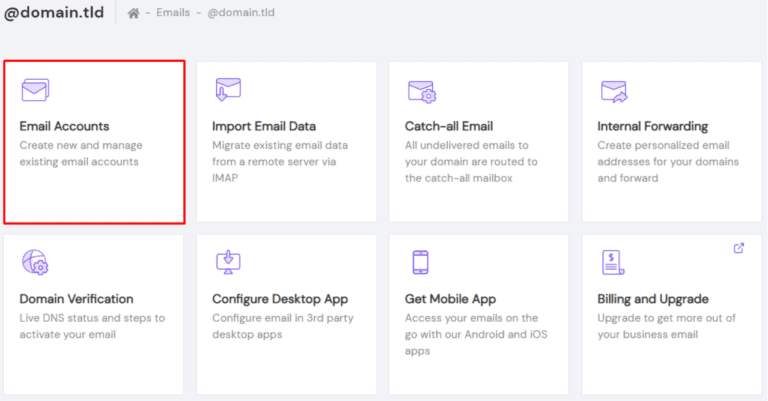
Task: Click the Billing and Upgrade invoice icon
Action: [x=613, y=262]
